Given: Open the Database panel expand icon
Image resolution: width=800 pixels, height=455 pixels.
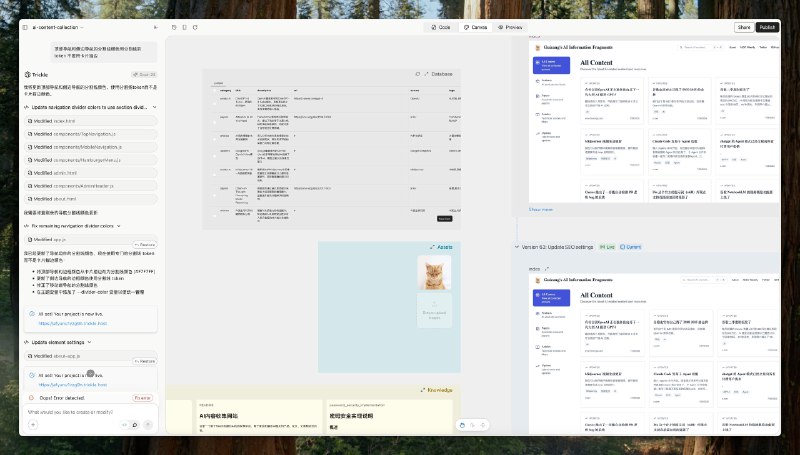Looking at the screenshot, I should tap(427, 74).
